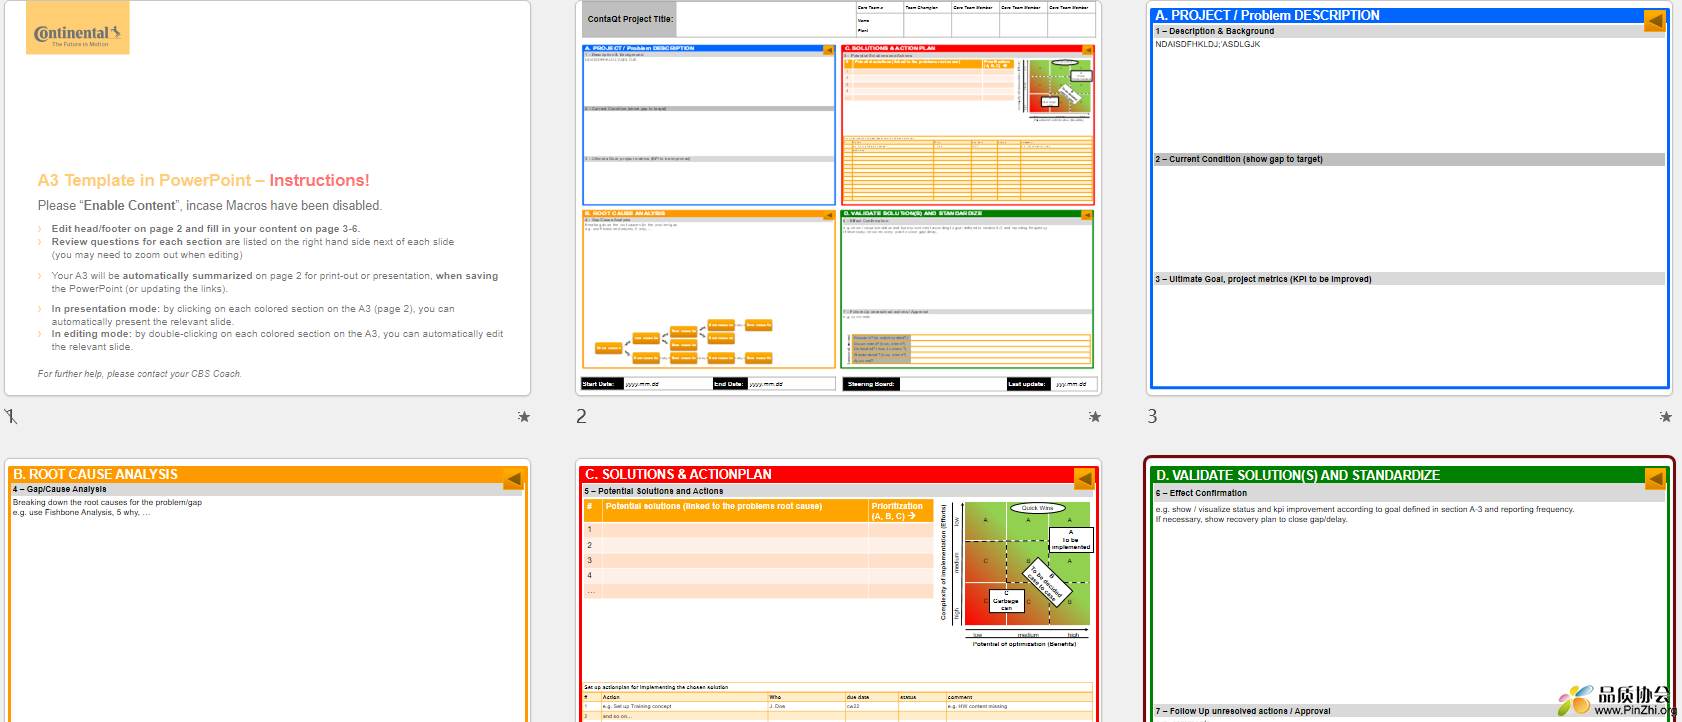Select the slide 1 Instructions thumbnail

coord(268,198)
